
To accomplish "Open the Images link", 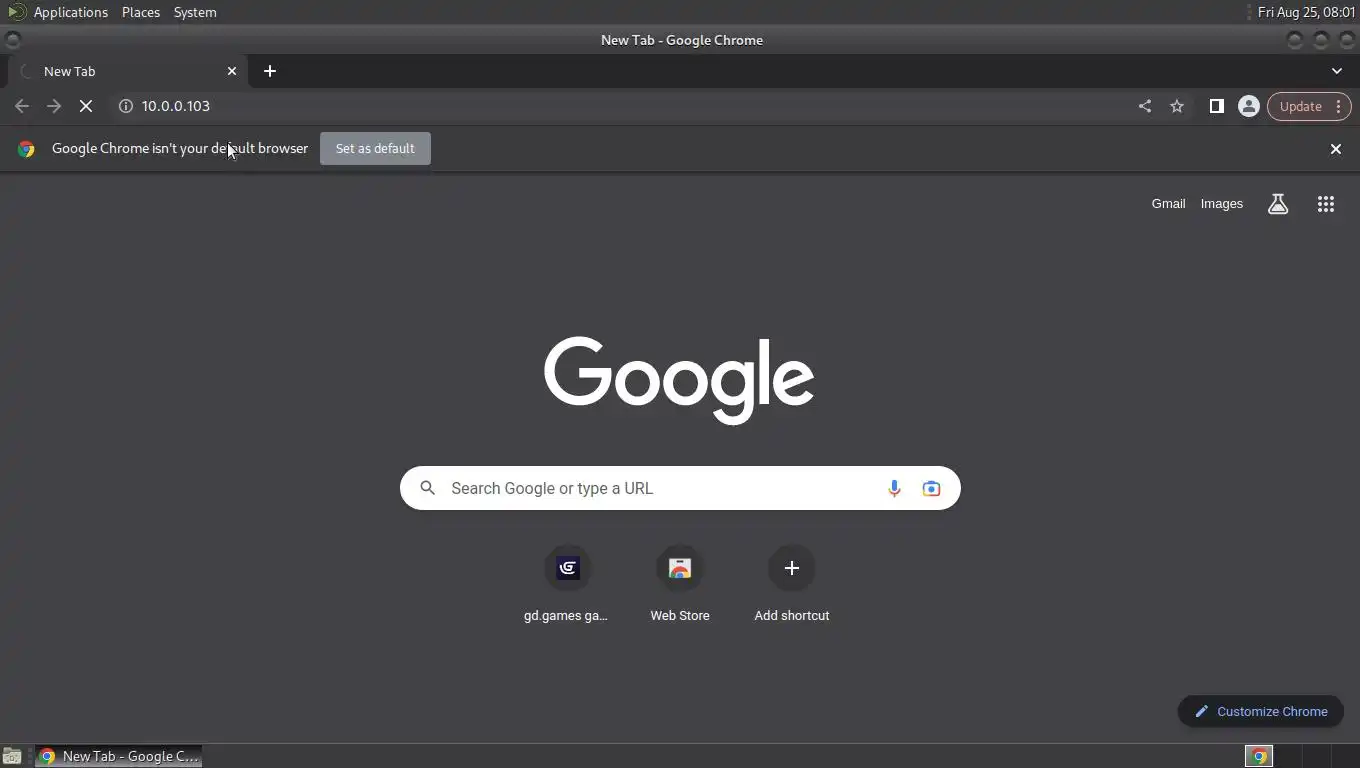I will 1222,204.
